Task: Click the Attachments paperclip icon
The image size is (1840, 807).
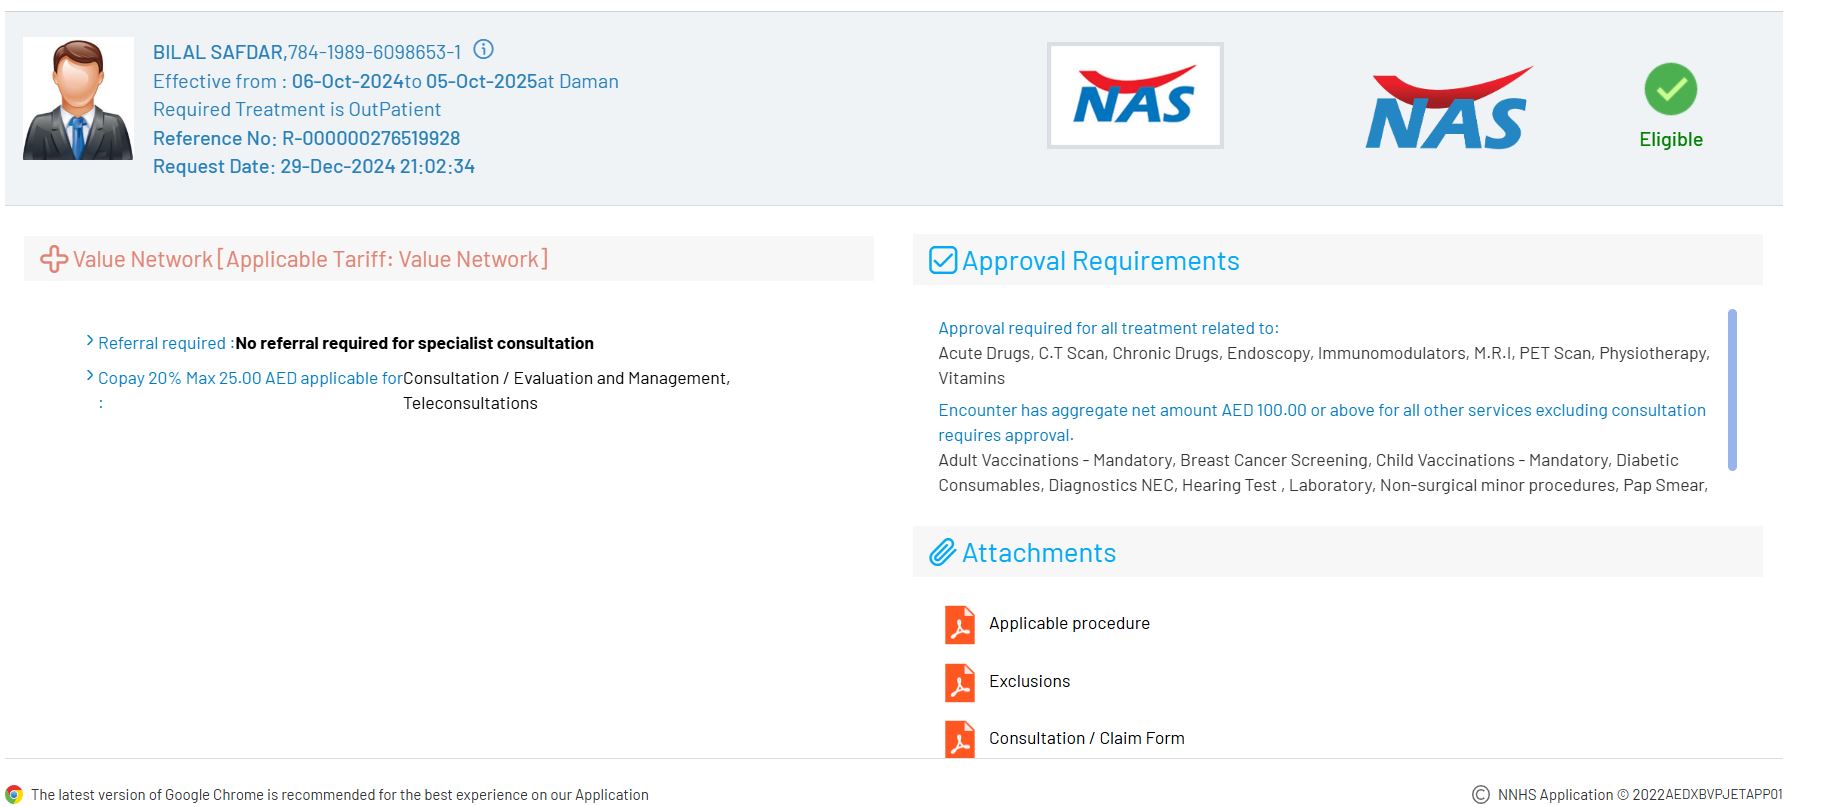Action: pyautogui.click(x=942, y=553)
